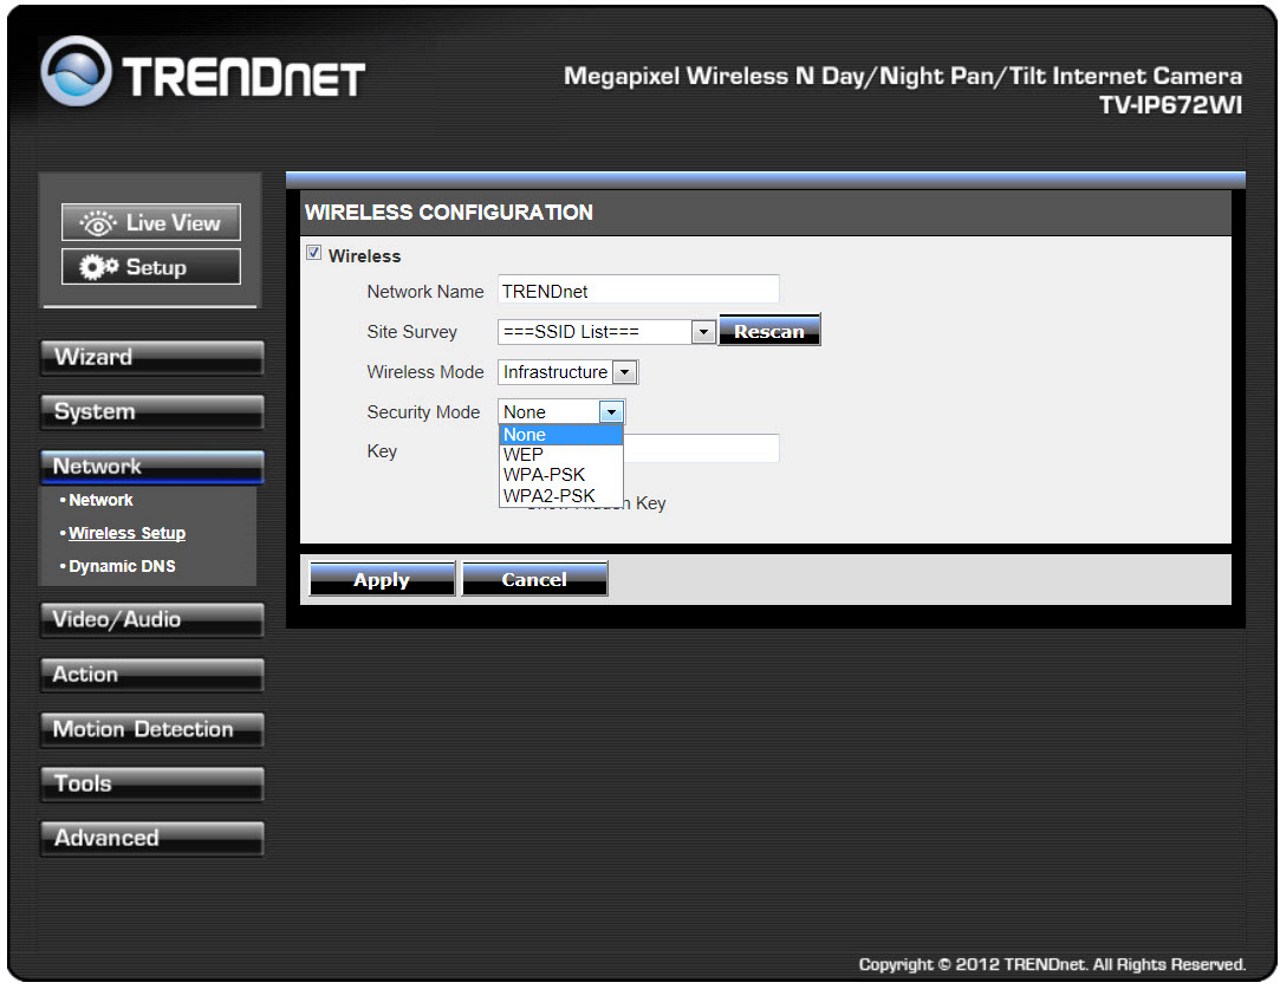Screen dimensions: 1280x989
Task: Rescan for wireless networks
Action: pos(769,331)
